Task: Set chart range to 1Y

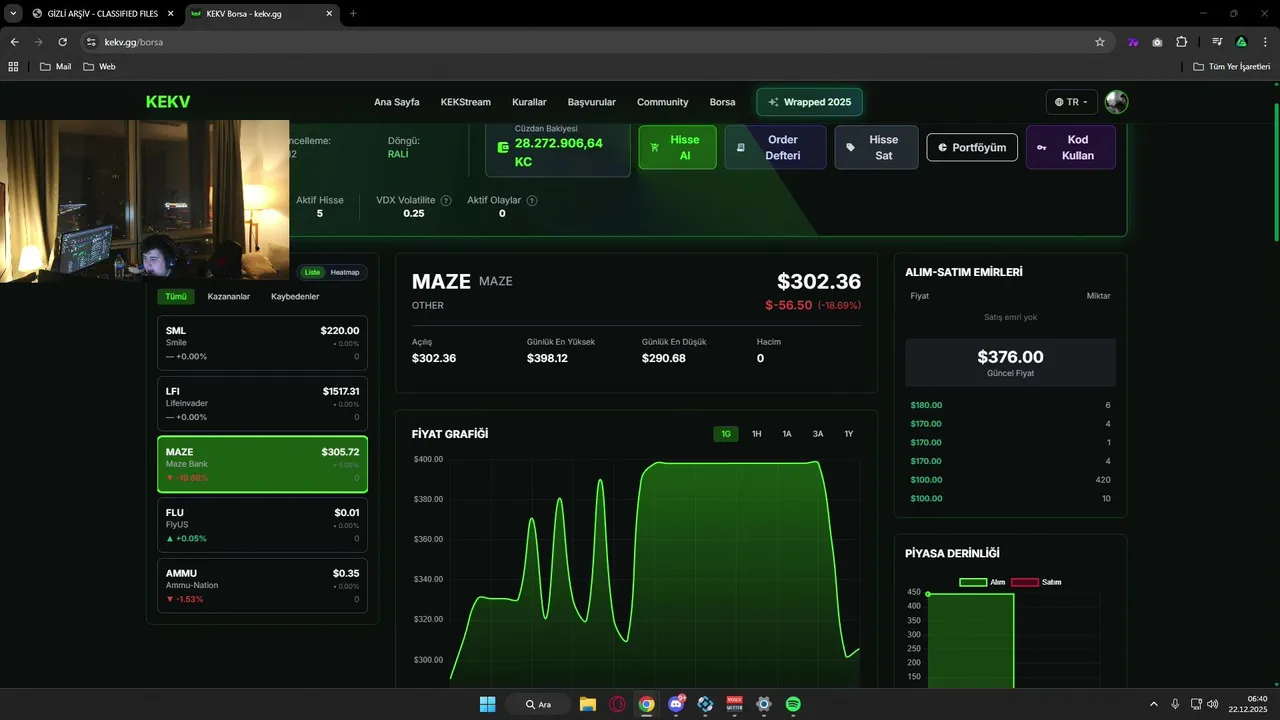Action: (x=849, y=434)
